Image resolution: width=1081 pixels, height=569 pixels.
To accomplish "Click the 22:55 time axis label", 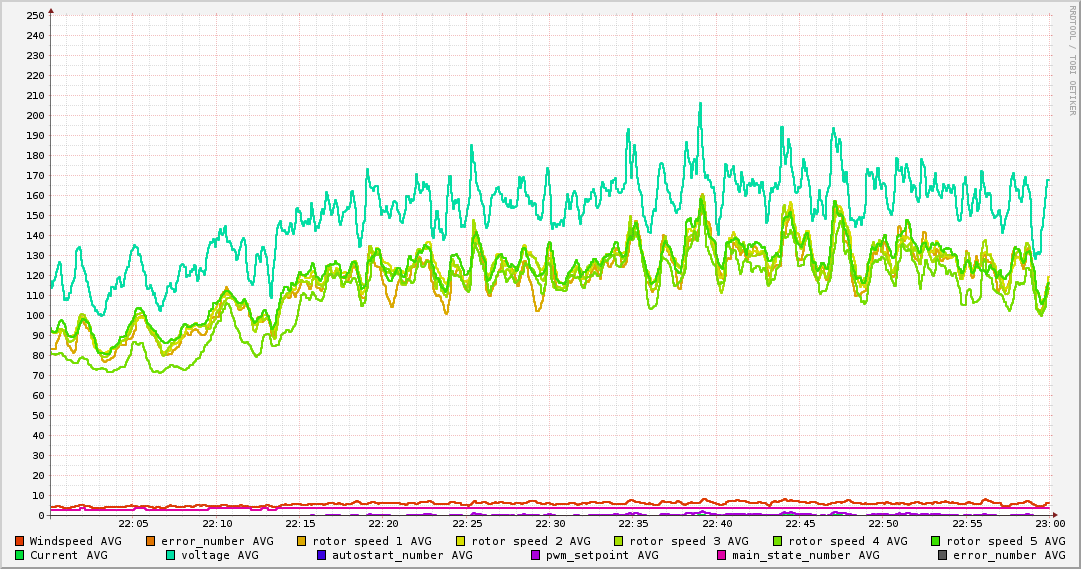I will (968, 524).
